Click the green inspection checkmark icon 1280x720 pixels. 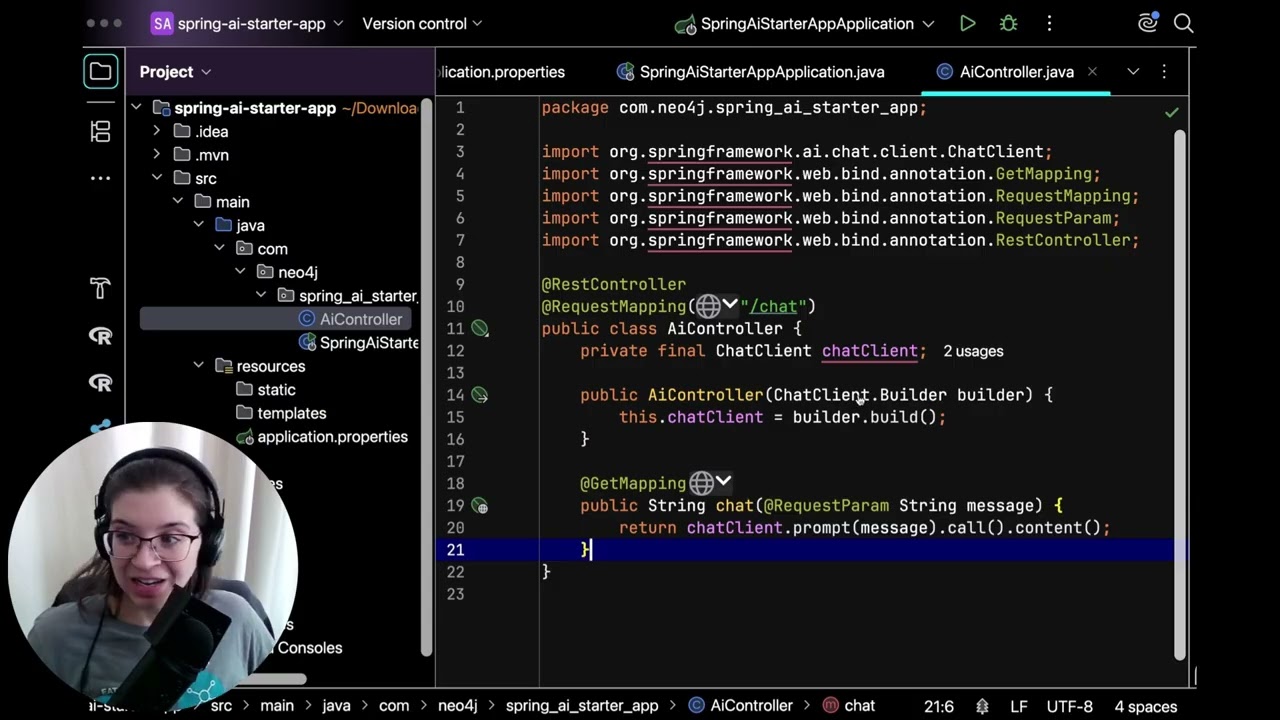[x=1171, y=112]
